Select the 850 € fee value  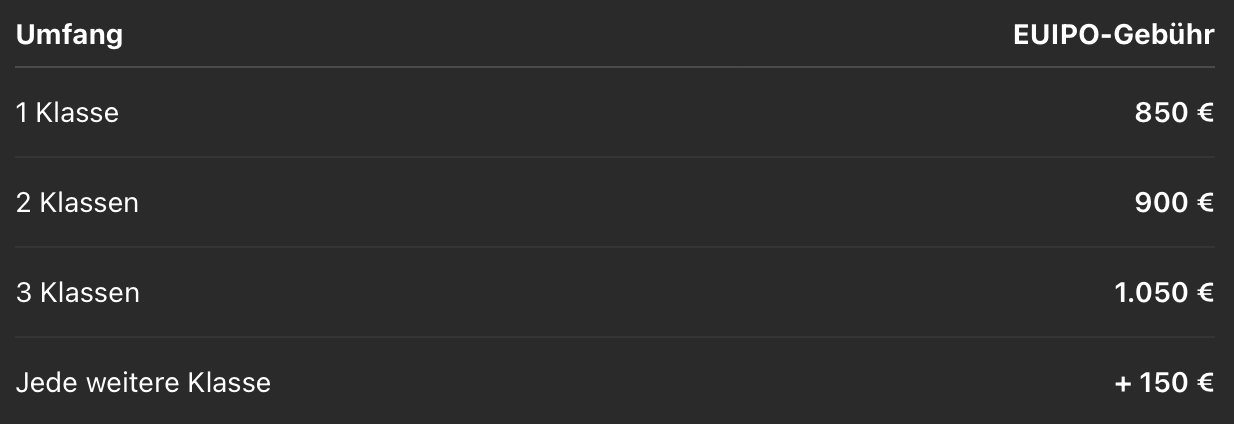coord(1174,113)
